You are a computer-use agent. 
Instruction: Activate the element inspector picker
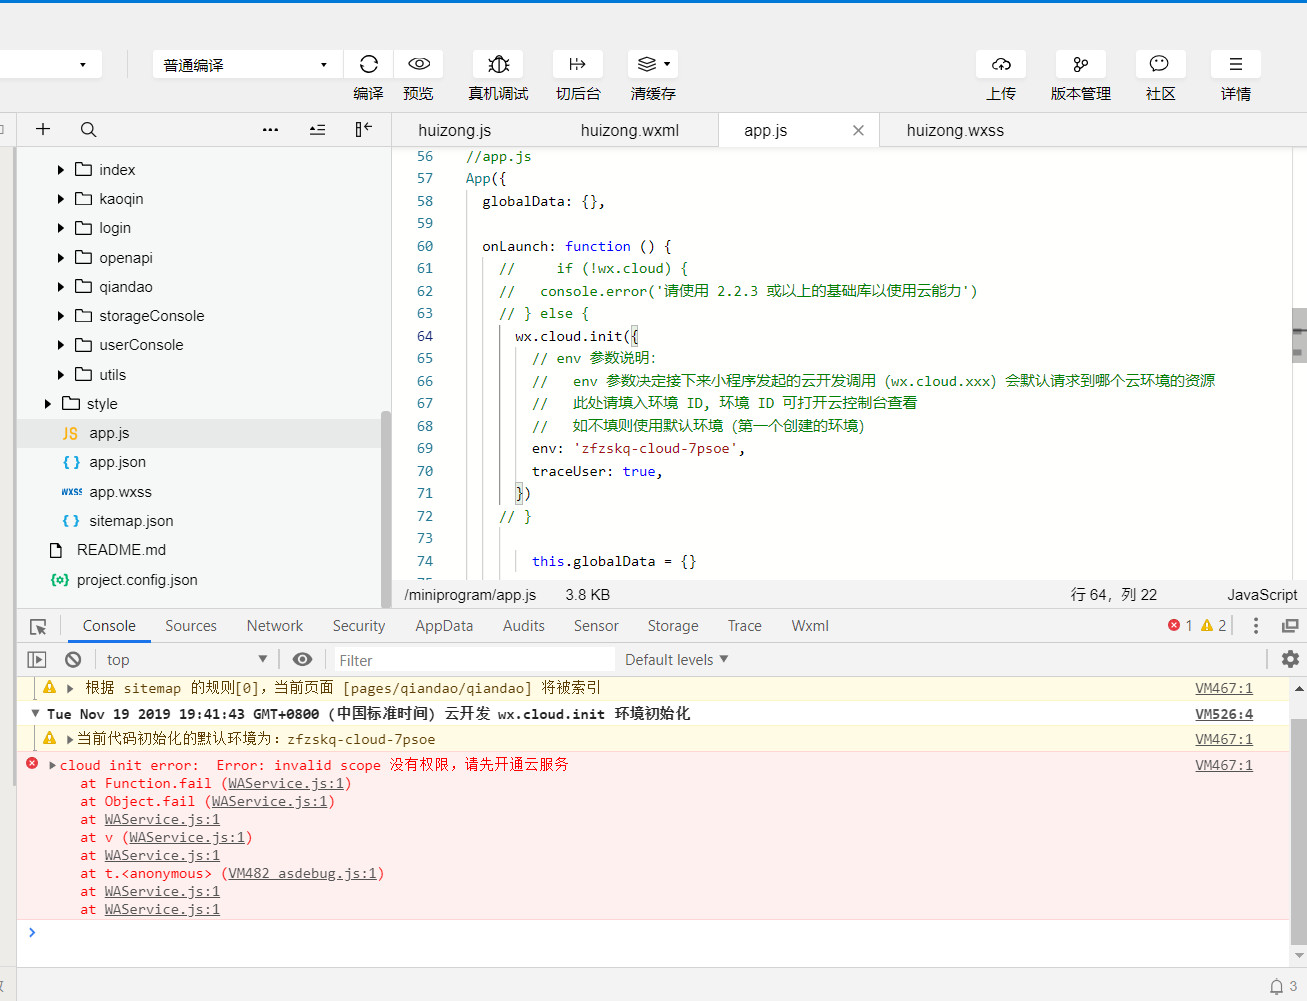pyautogui.click(x=38, y=626)
